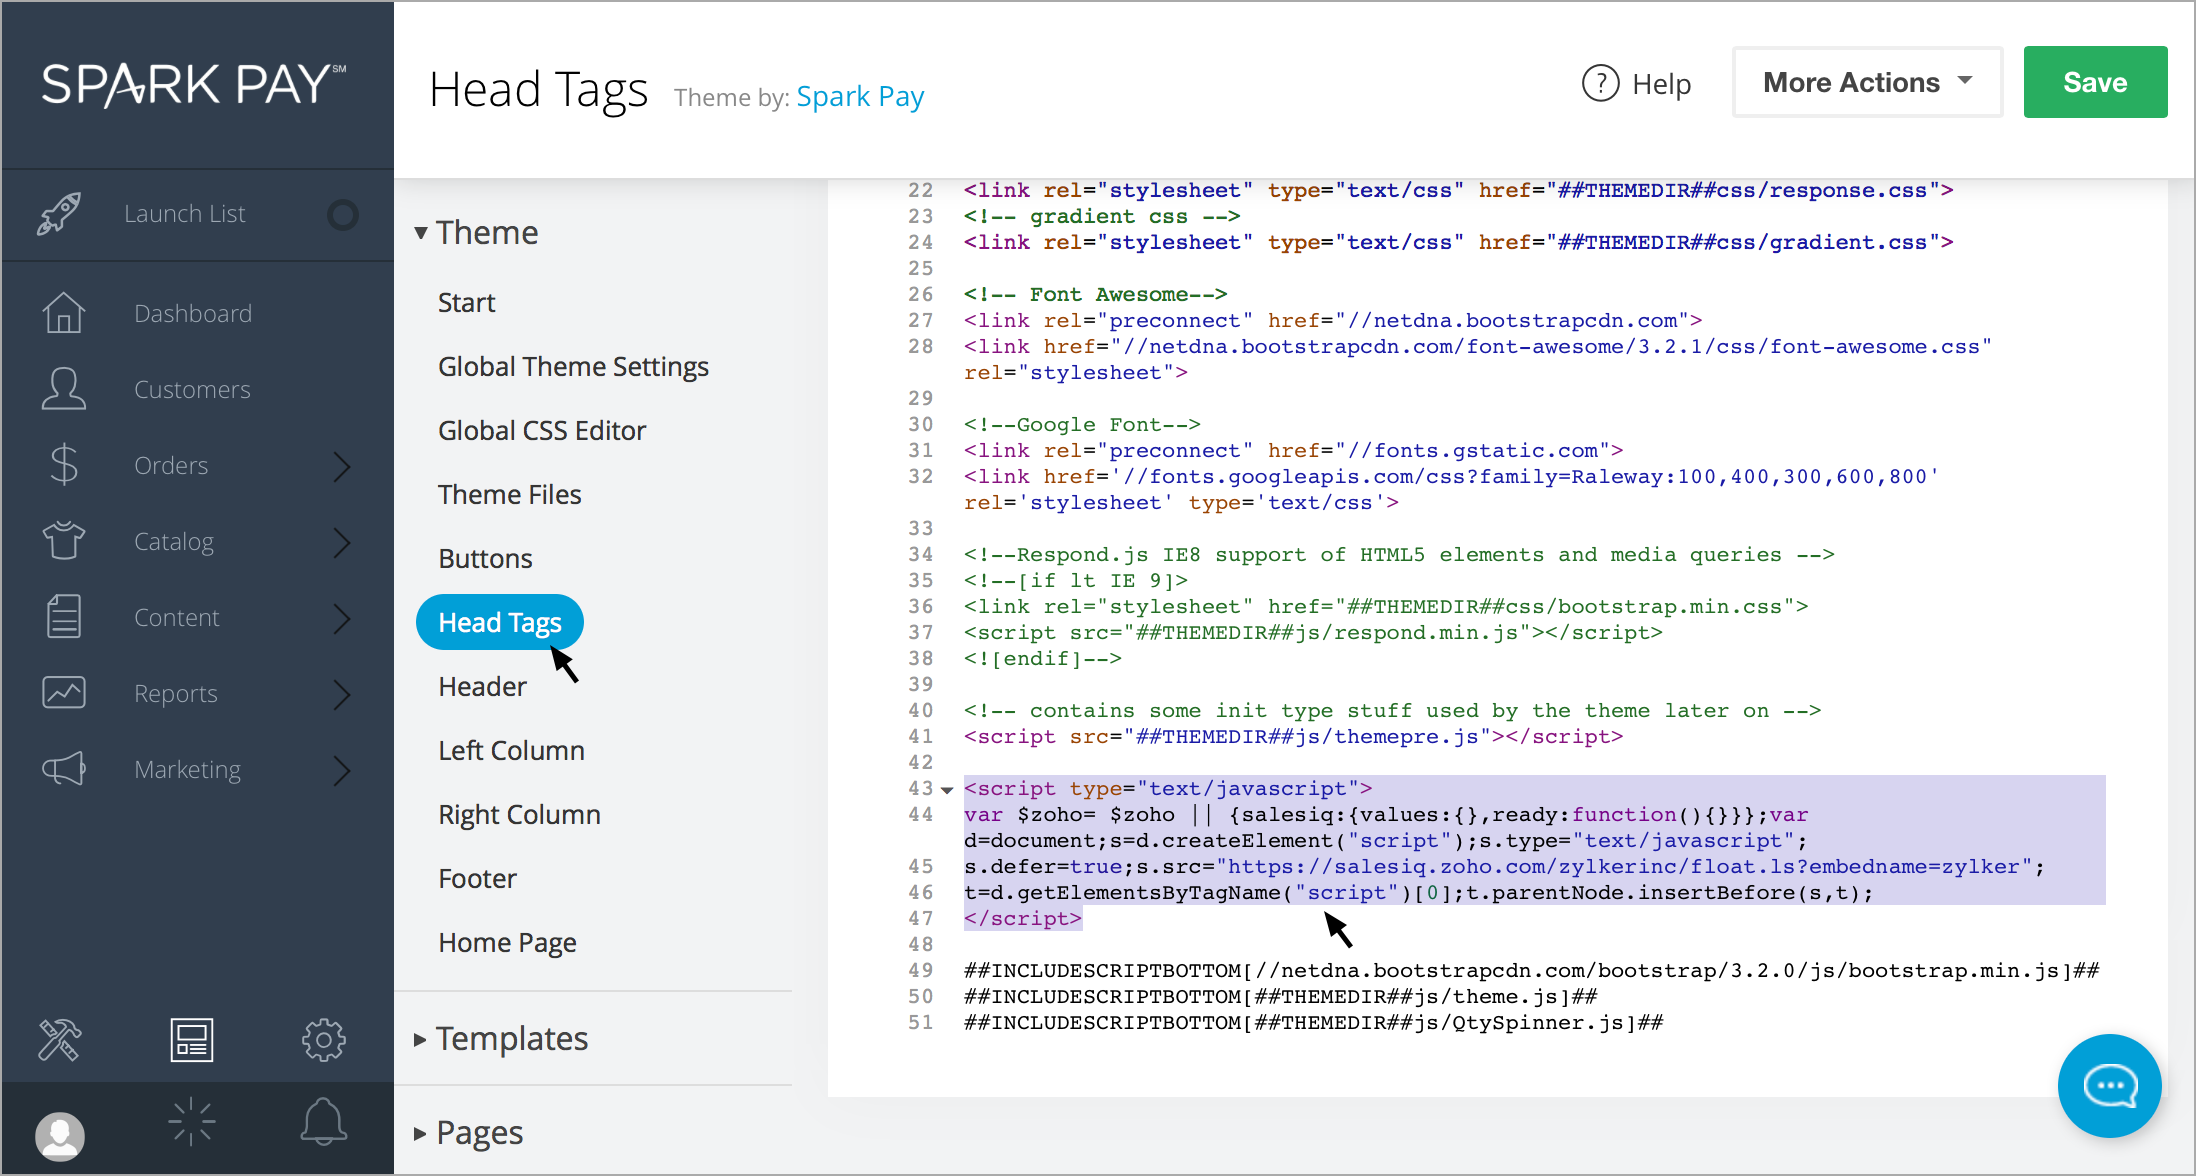Viewport: 2196px width, 1176px height.
Task: Open Left Column section
Action: click(511, 750)
